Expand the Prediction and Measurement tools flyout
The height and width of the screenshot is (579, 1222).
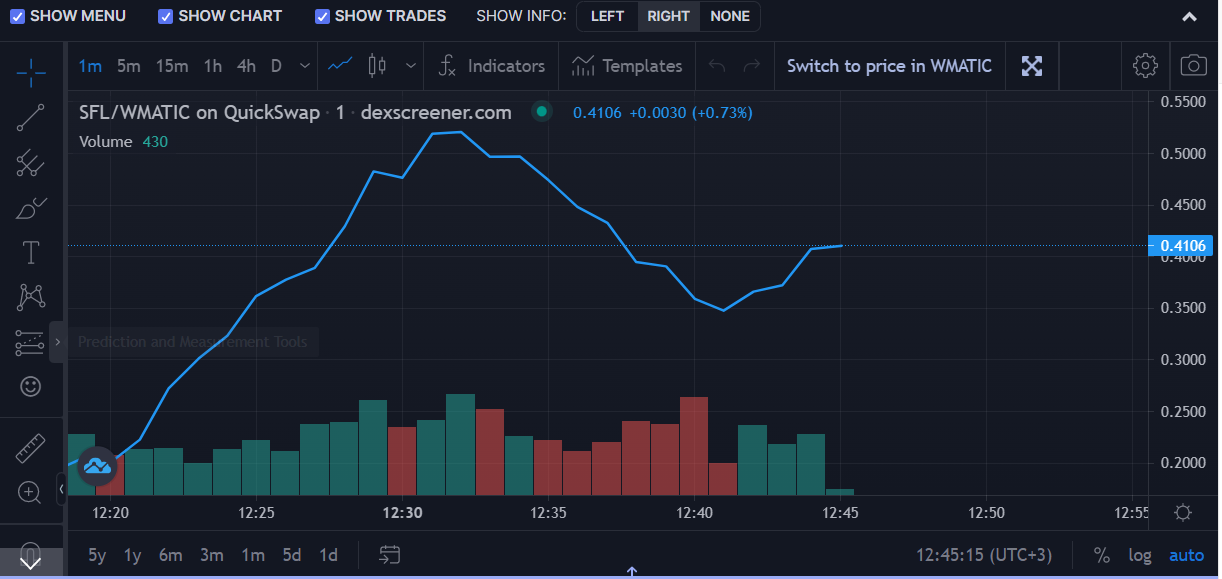(x=57, y=342)
